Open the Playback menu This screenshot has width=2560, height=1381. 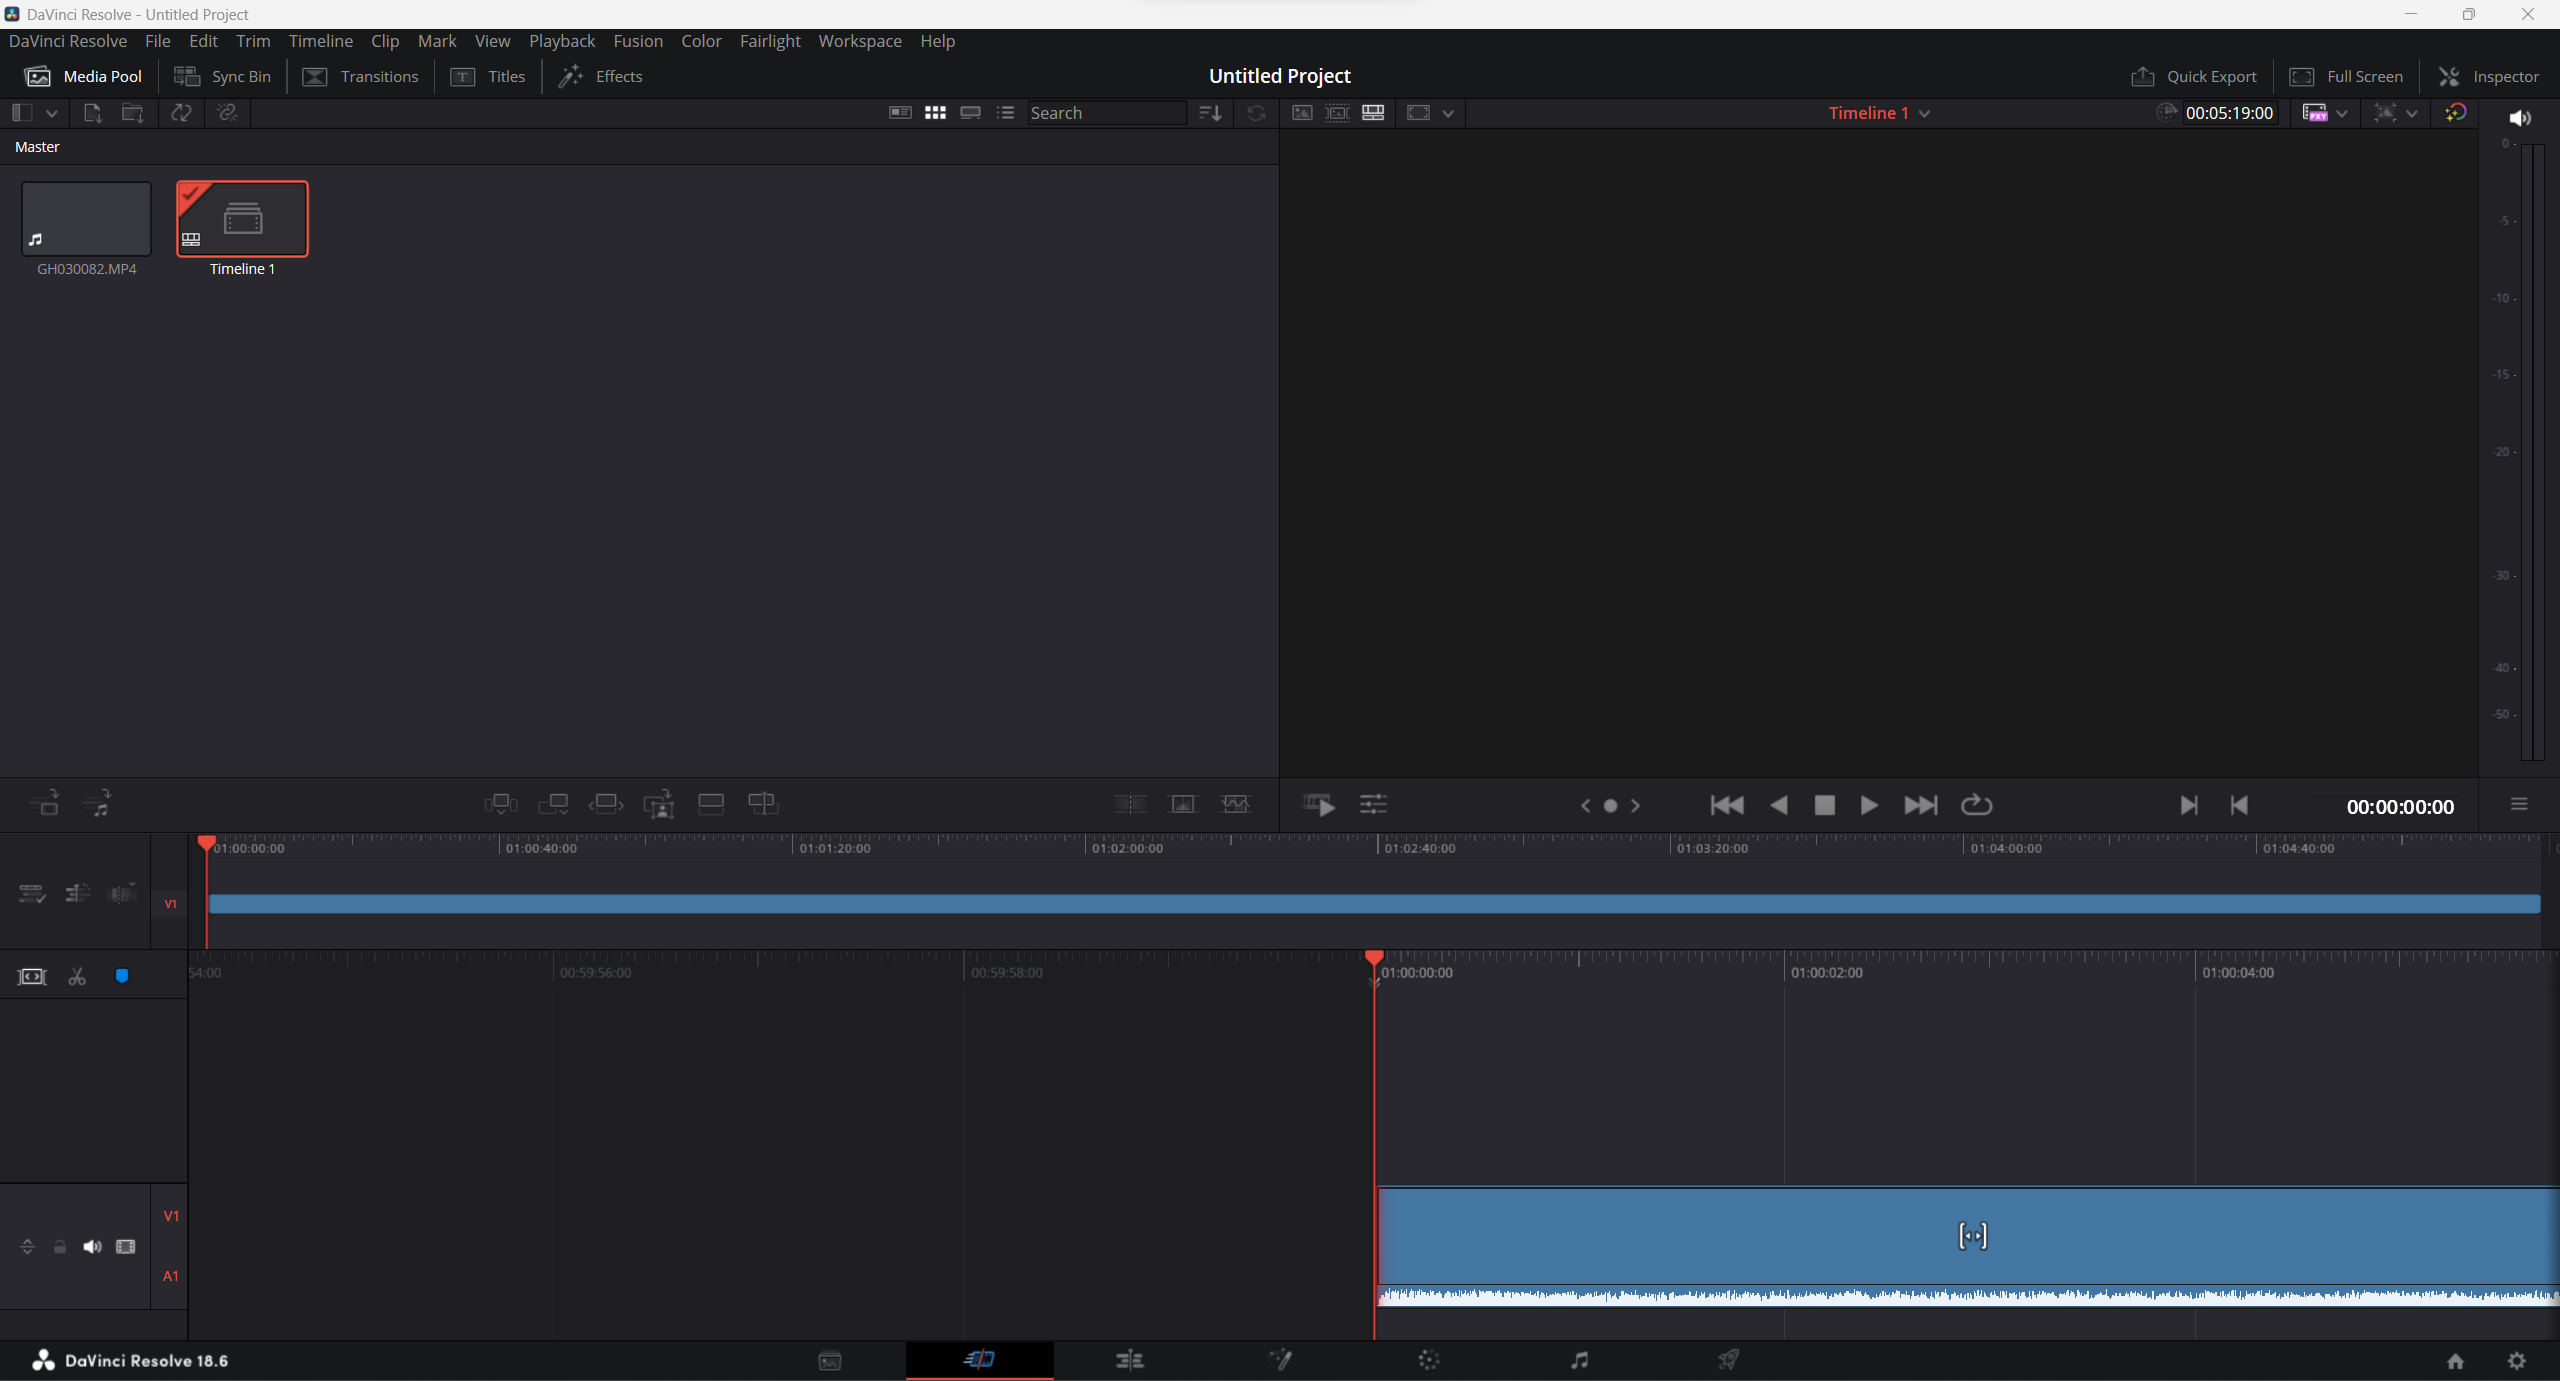click(x=562, y=41)
